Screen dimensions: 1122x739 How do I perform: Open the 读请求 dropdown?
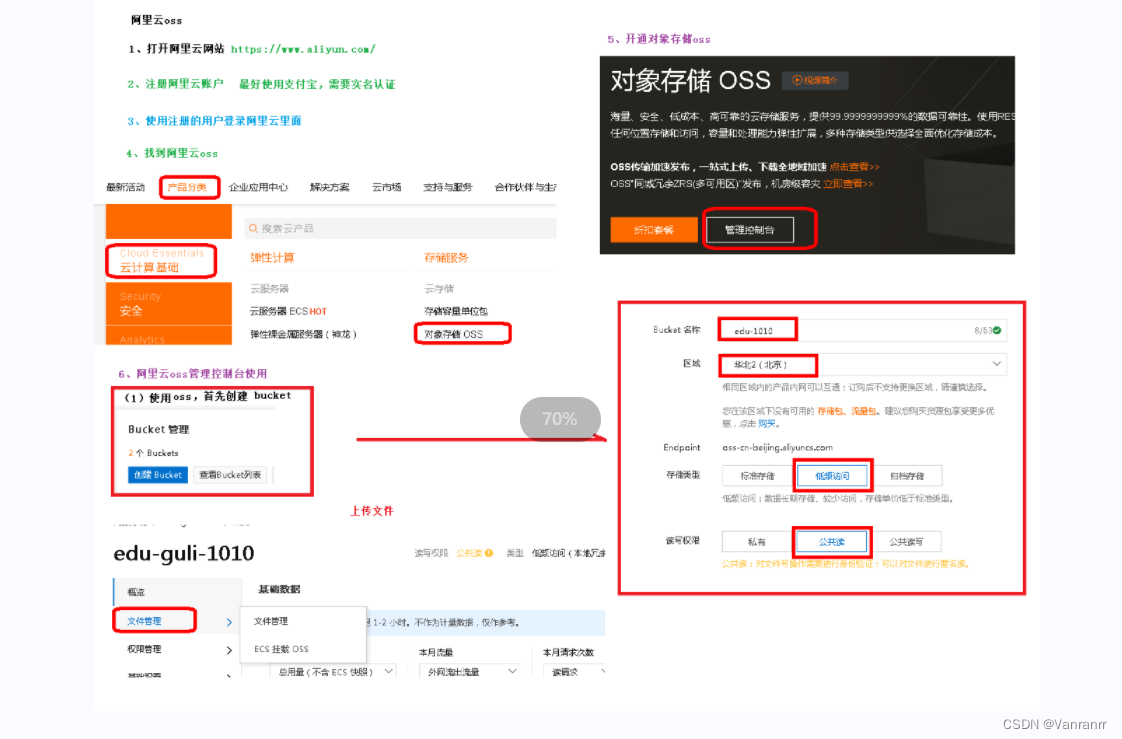576,672
